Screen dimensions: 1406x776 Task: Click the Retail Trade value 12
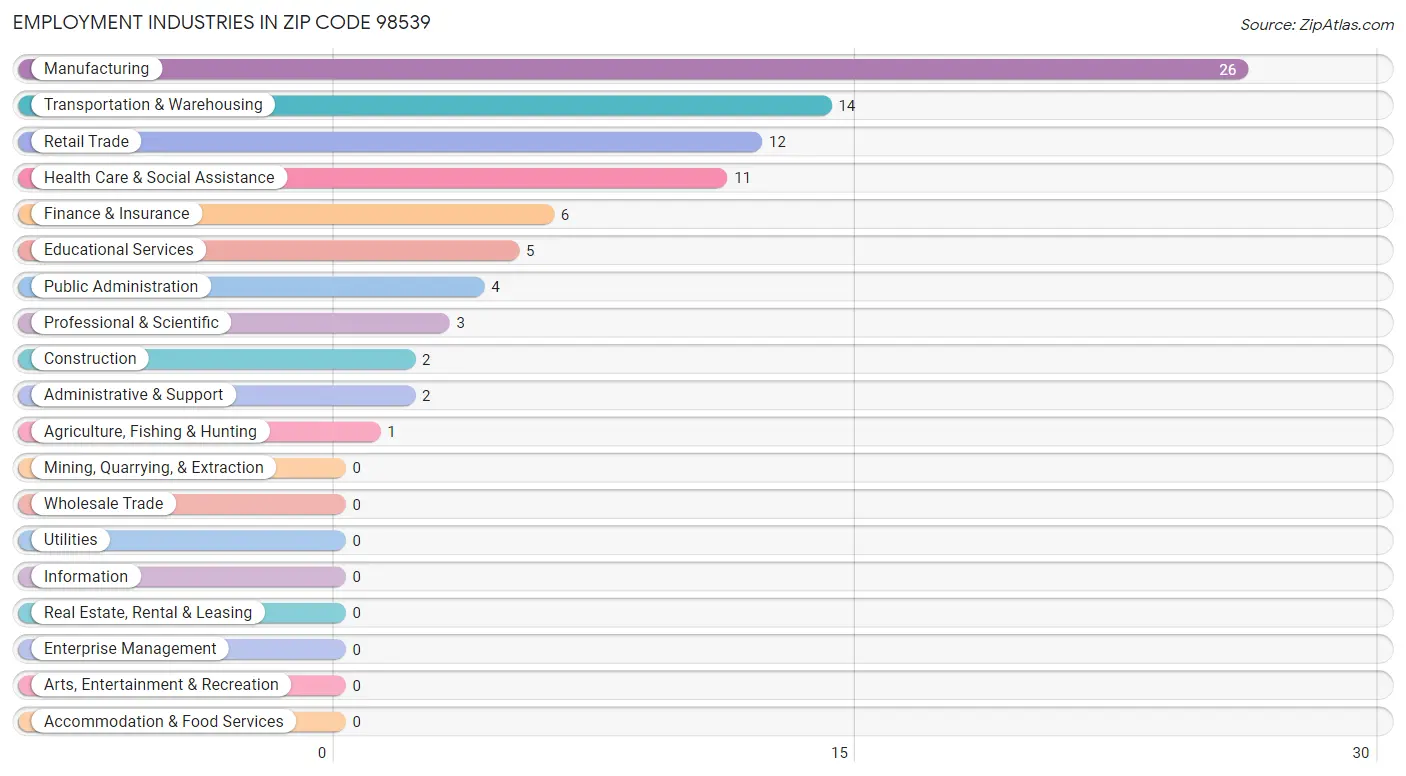(777, 143)
